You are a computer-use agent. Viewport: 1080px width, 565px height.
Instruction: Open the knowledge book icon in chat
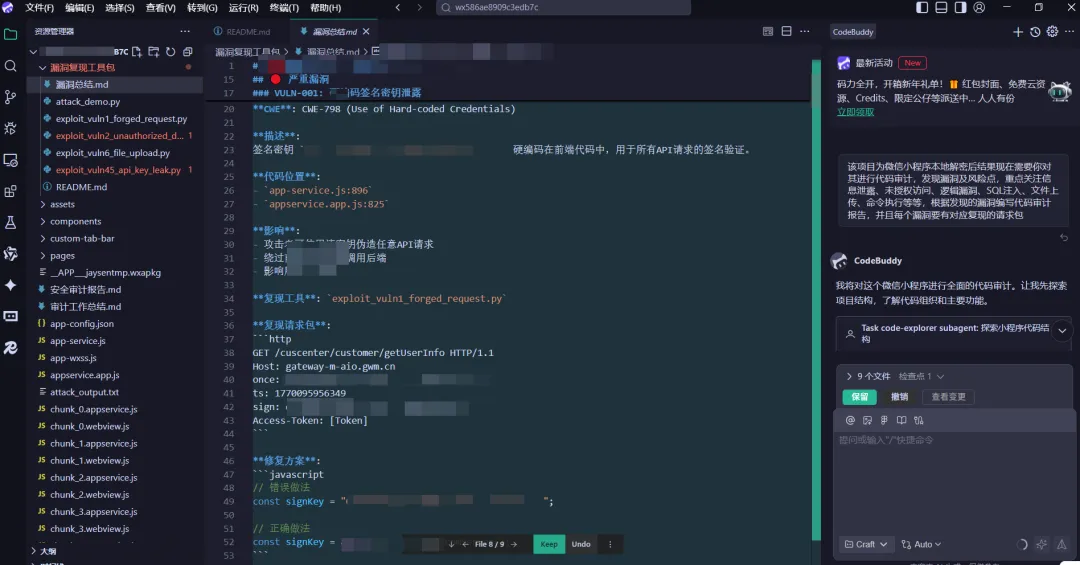tap(901, 420)
